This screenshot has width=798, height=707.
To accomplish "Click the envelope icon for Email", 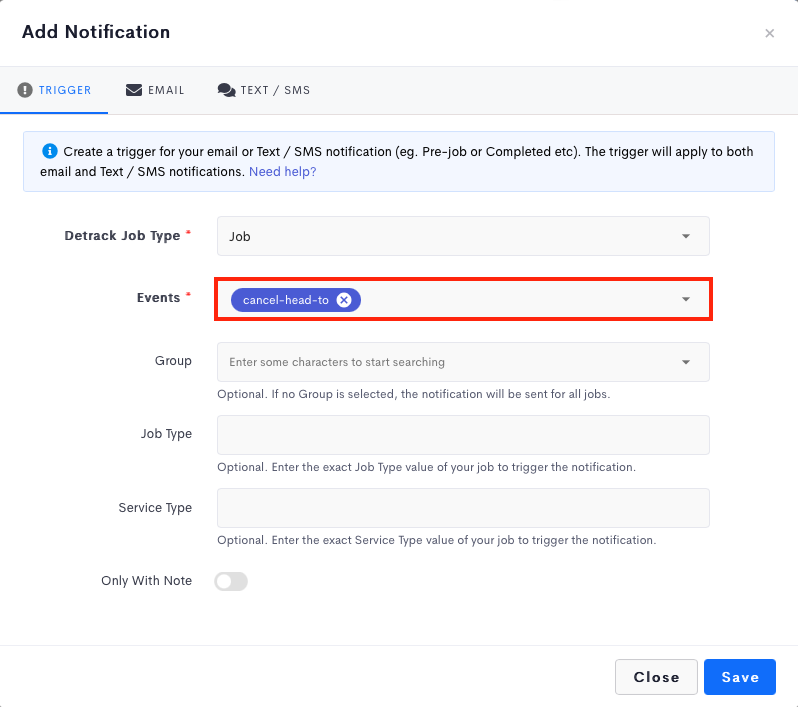I will 134,90.
